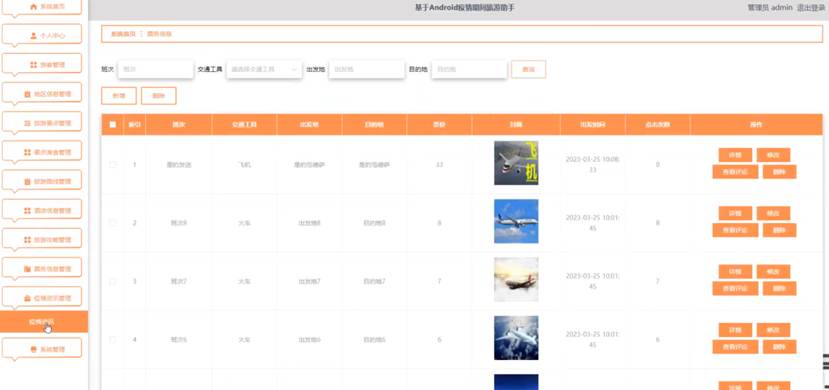Screen dimensions: 829x390
Task: Click 查看评论 button in row 3
Action: (x=735, y=289)
